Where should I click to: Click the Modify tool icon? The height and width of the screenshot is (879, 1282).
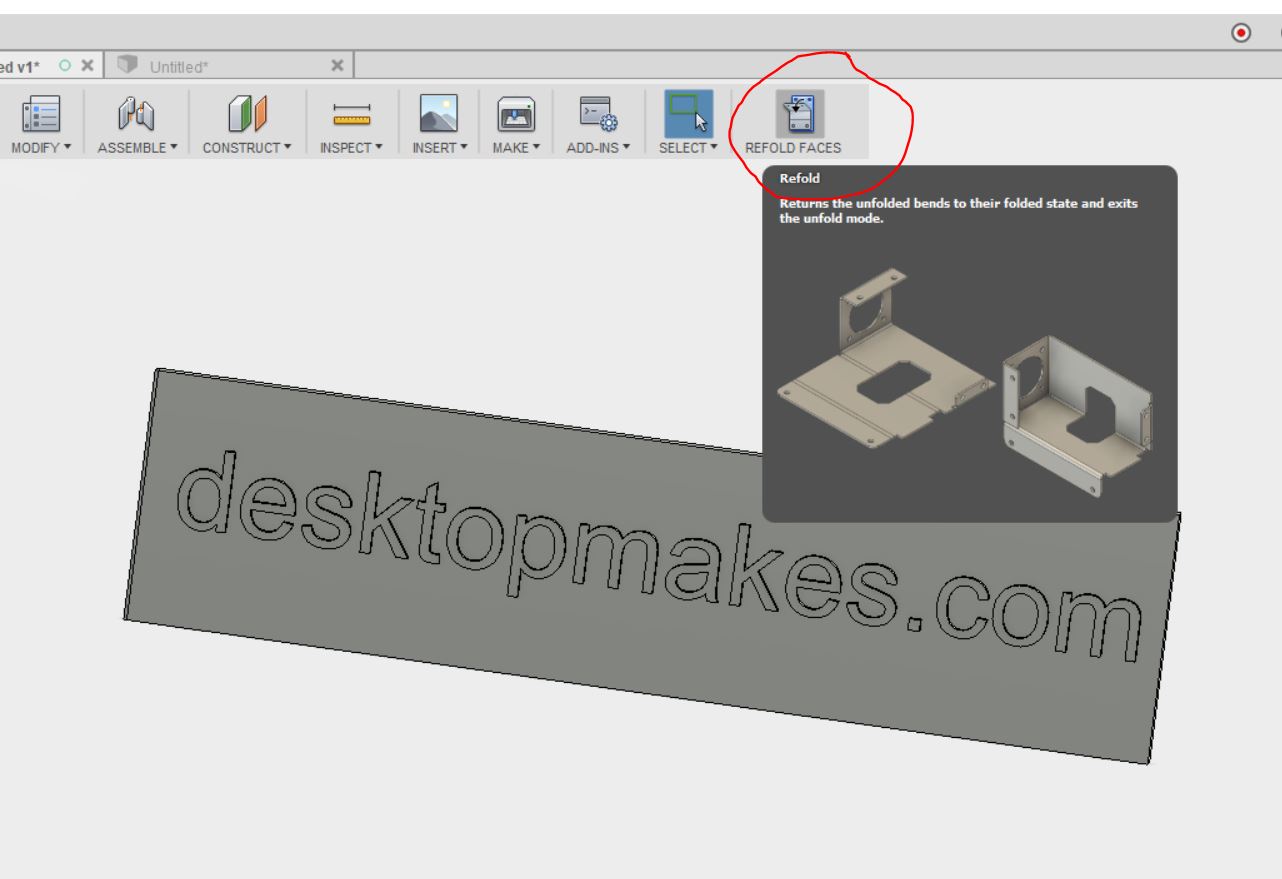pos(43,115)
